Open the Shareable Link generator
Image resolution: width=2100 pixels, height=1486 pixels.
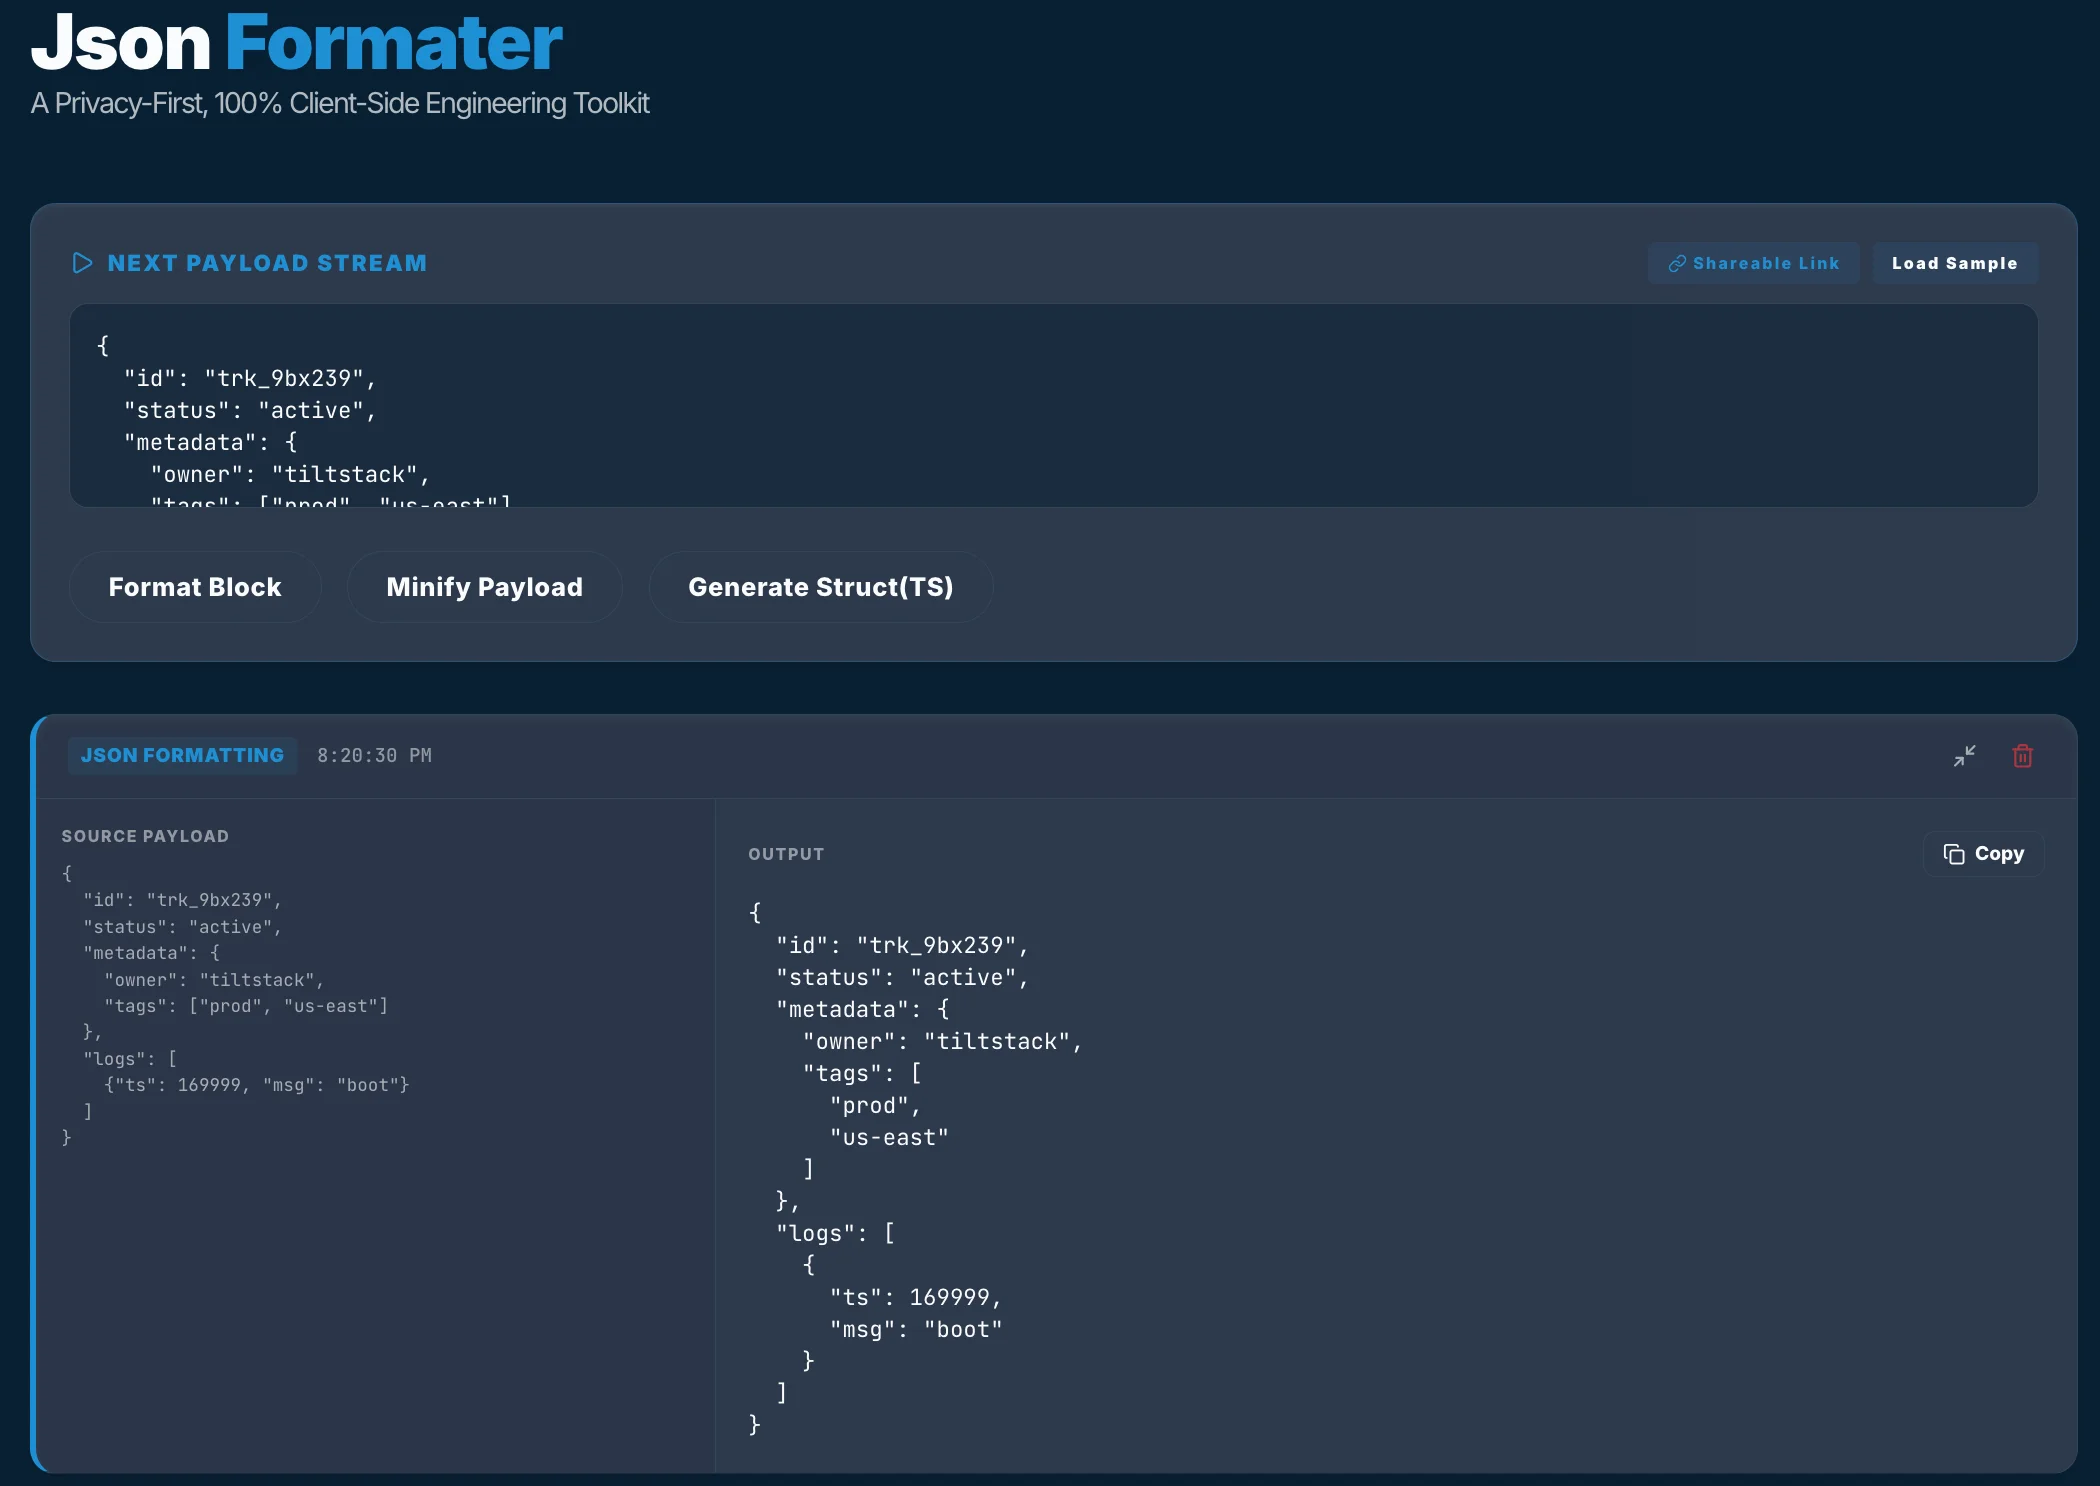coord(1753,263)
